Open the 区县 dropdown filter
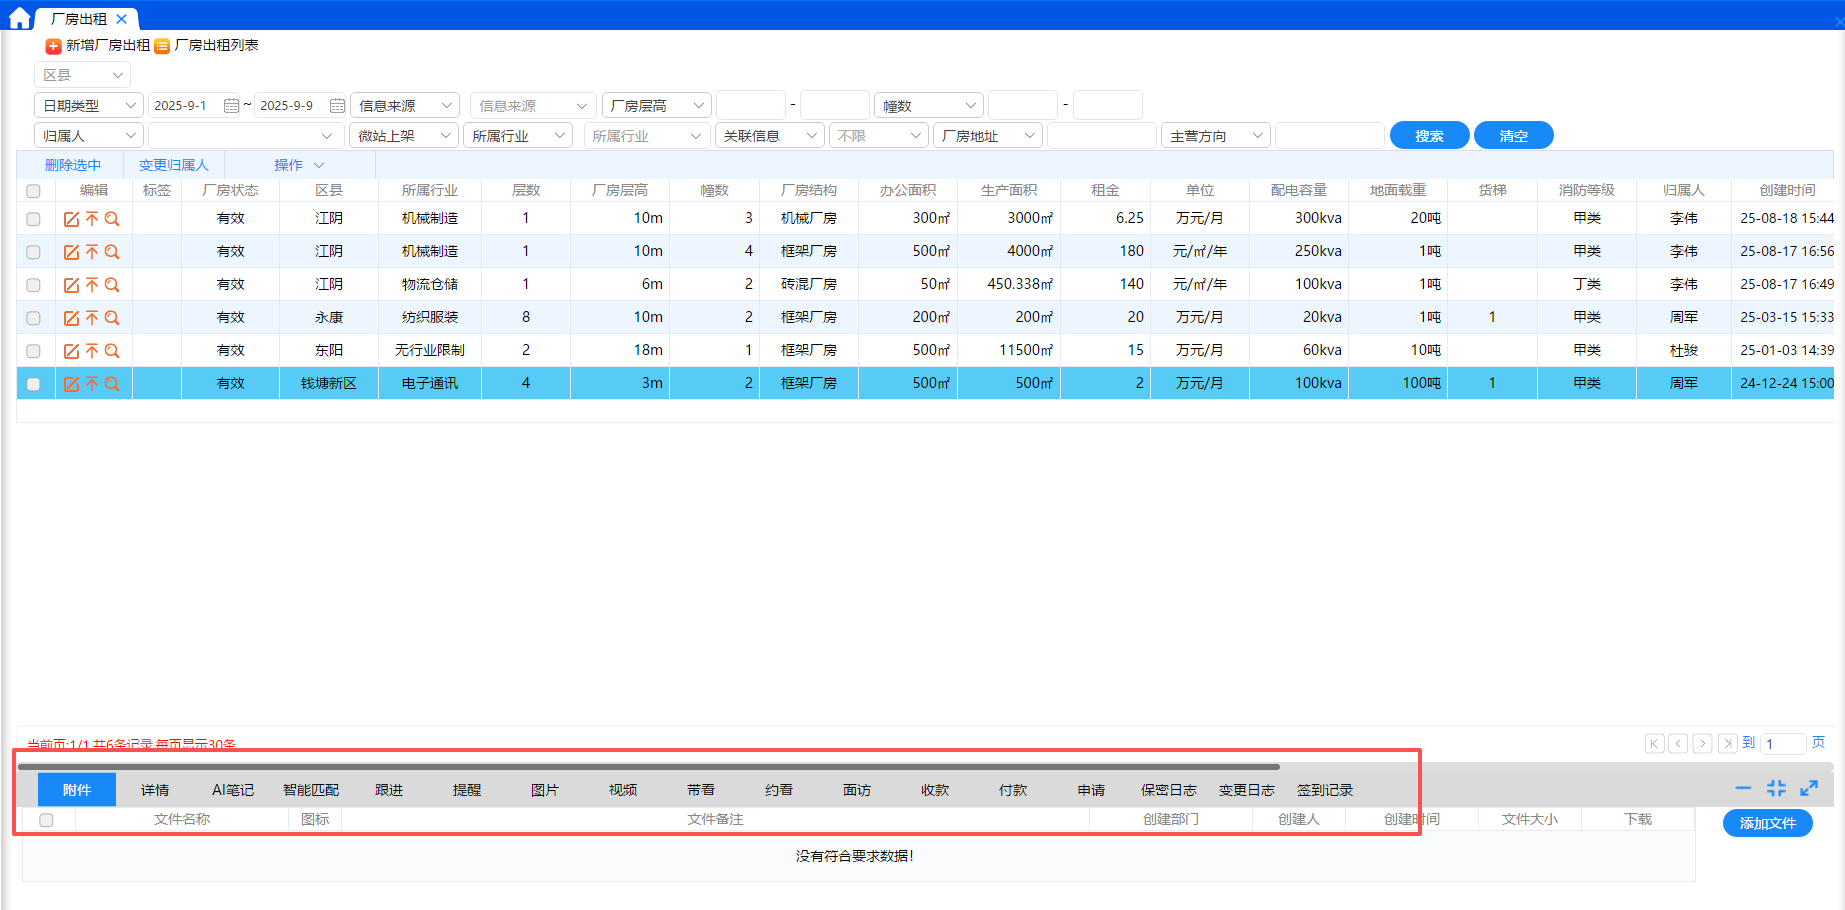1845x910 pixels. 82,75
